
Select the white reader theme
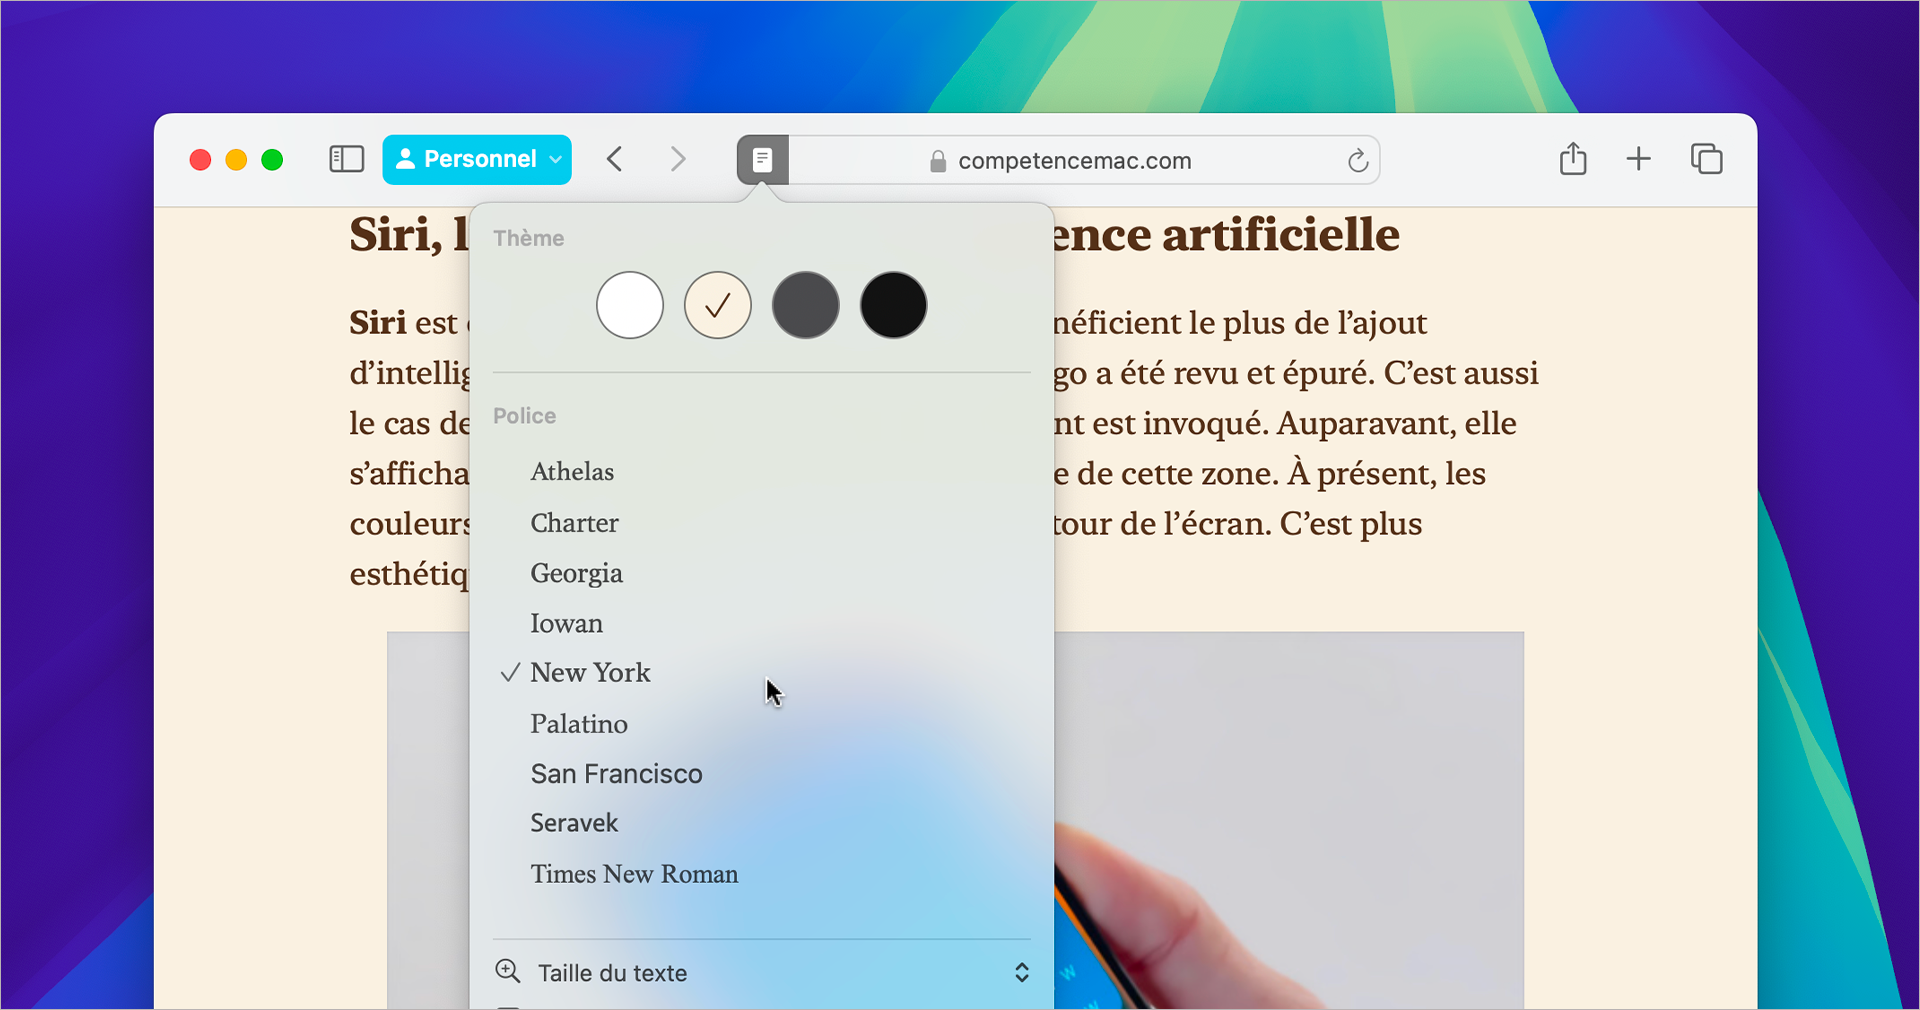point(630,305)
